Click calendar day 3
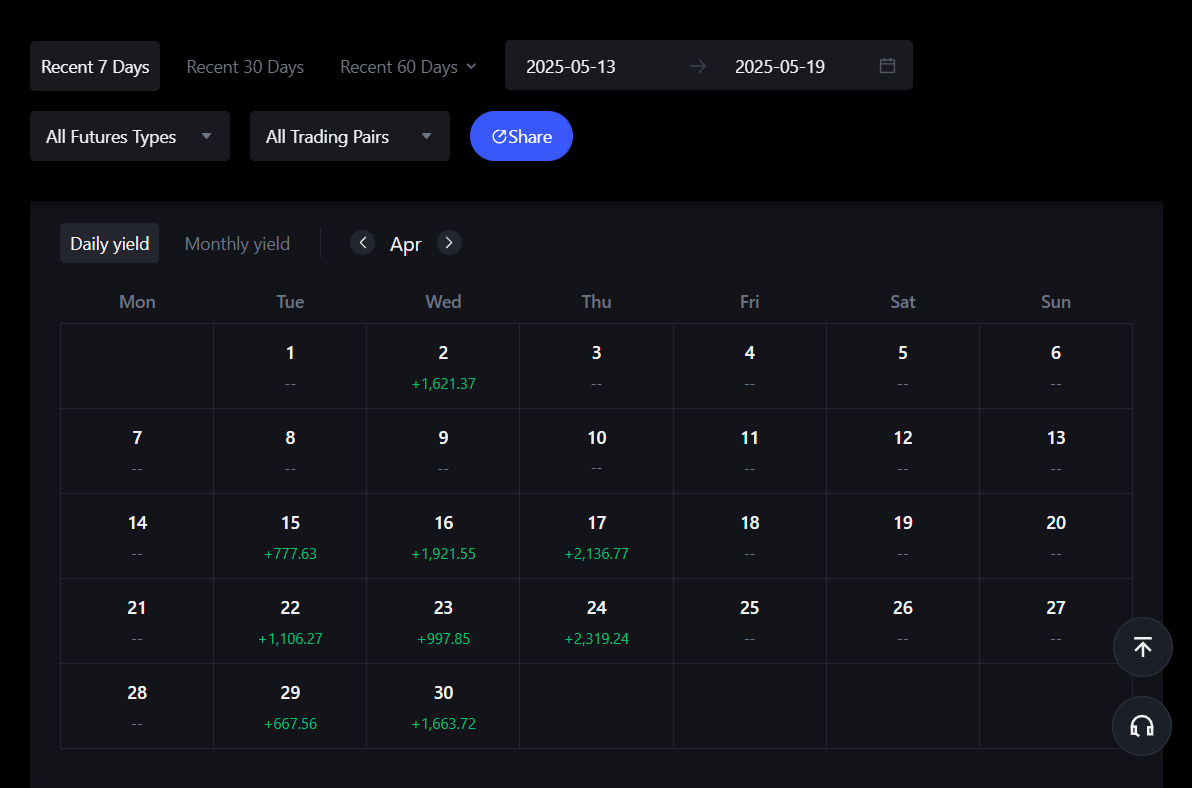The width and height of the screenshot is (1192, 788). (597, 366)
